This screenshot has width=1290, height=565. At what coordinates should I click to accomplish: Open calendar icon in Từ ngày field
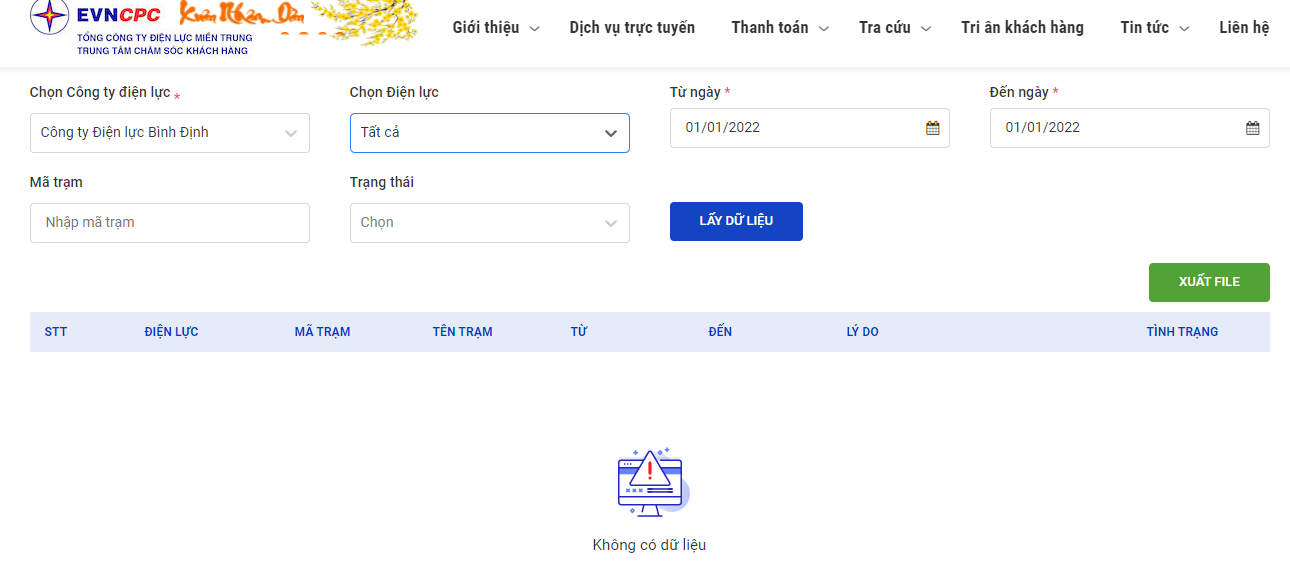[932, 128]
